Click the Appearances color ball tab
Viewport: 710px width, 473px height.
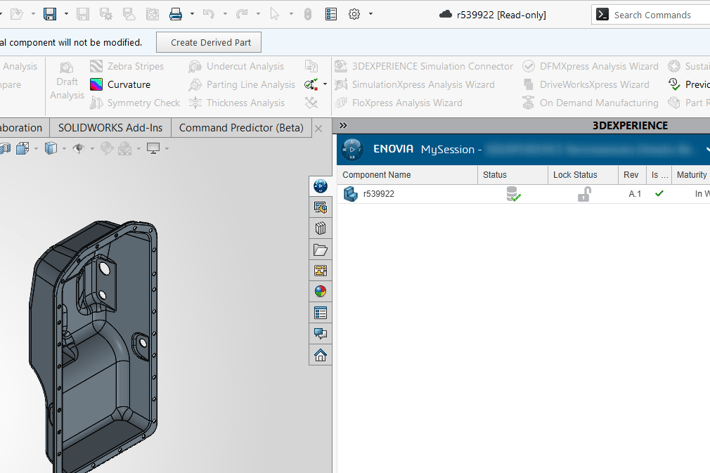point(320,292)
